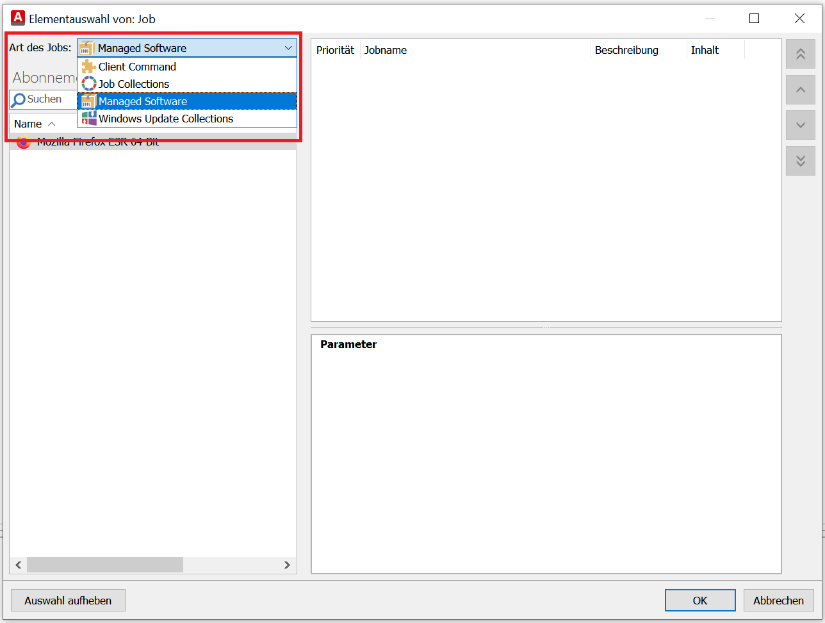
Task: Choose Job Collections in the job type list
Action: (134, 84)
